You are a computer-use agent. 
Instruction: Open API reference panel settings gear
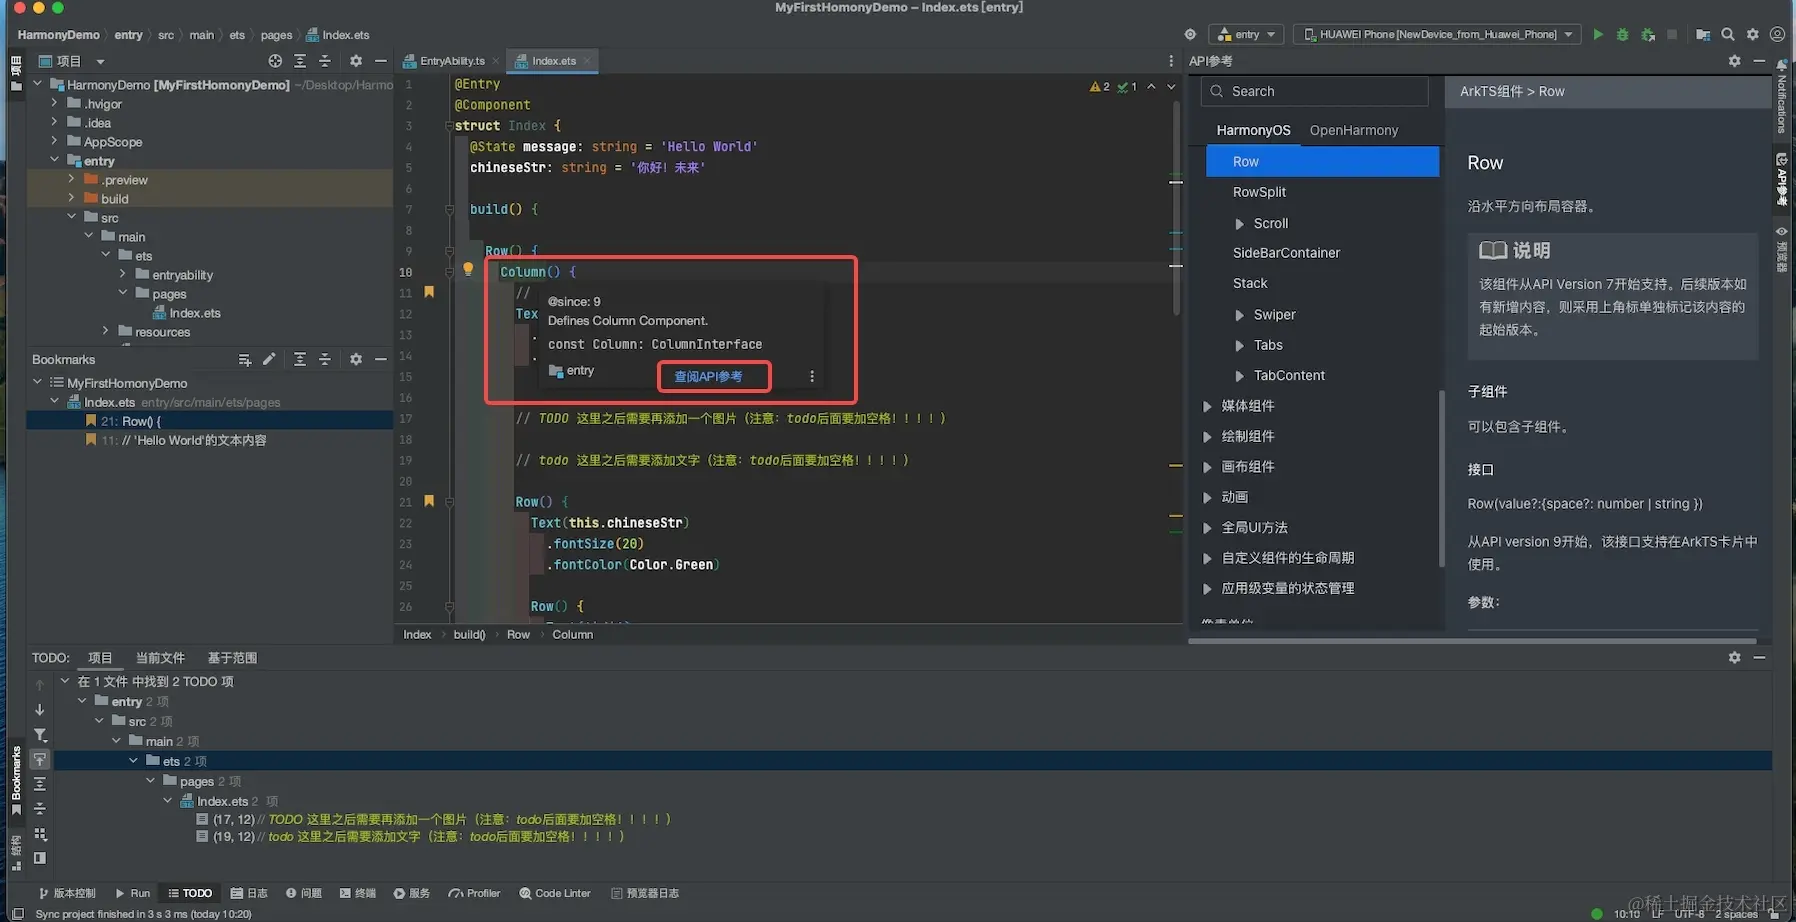[x=1734, y=61]
